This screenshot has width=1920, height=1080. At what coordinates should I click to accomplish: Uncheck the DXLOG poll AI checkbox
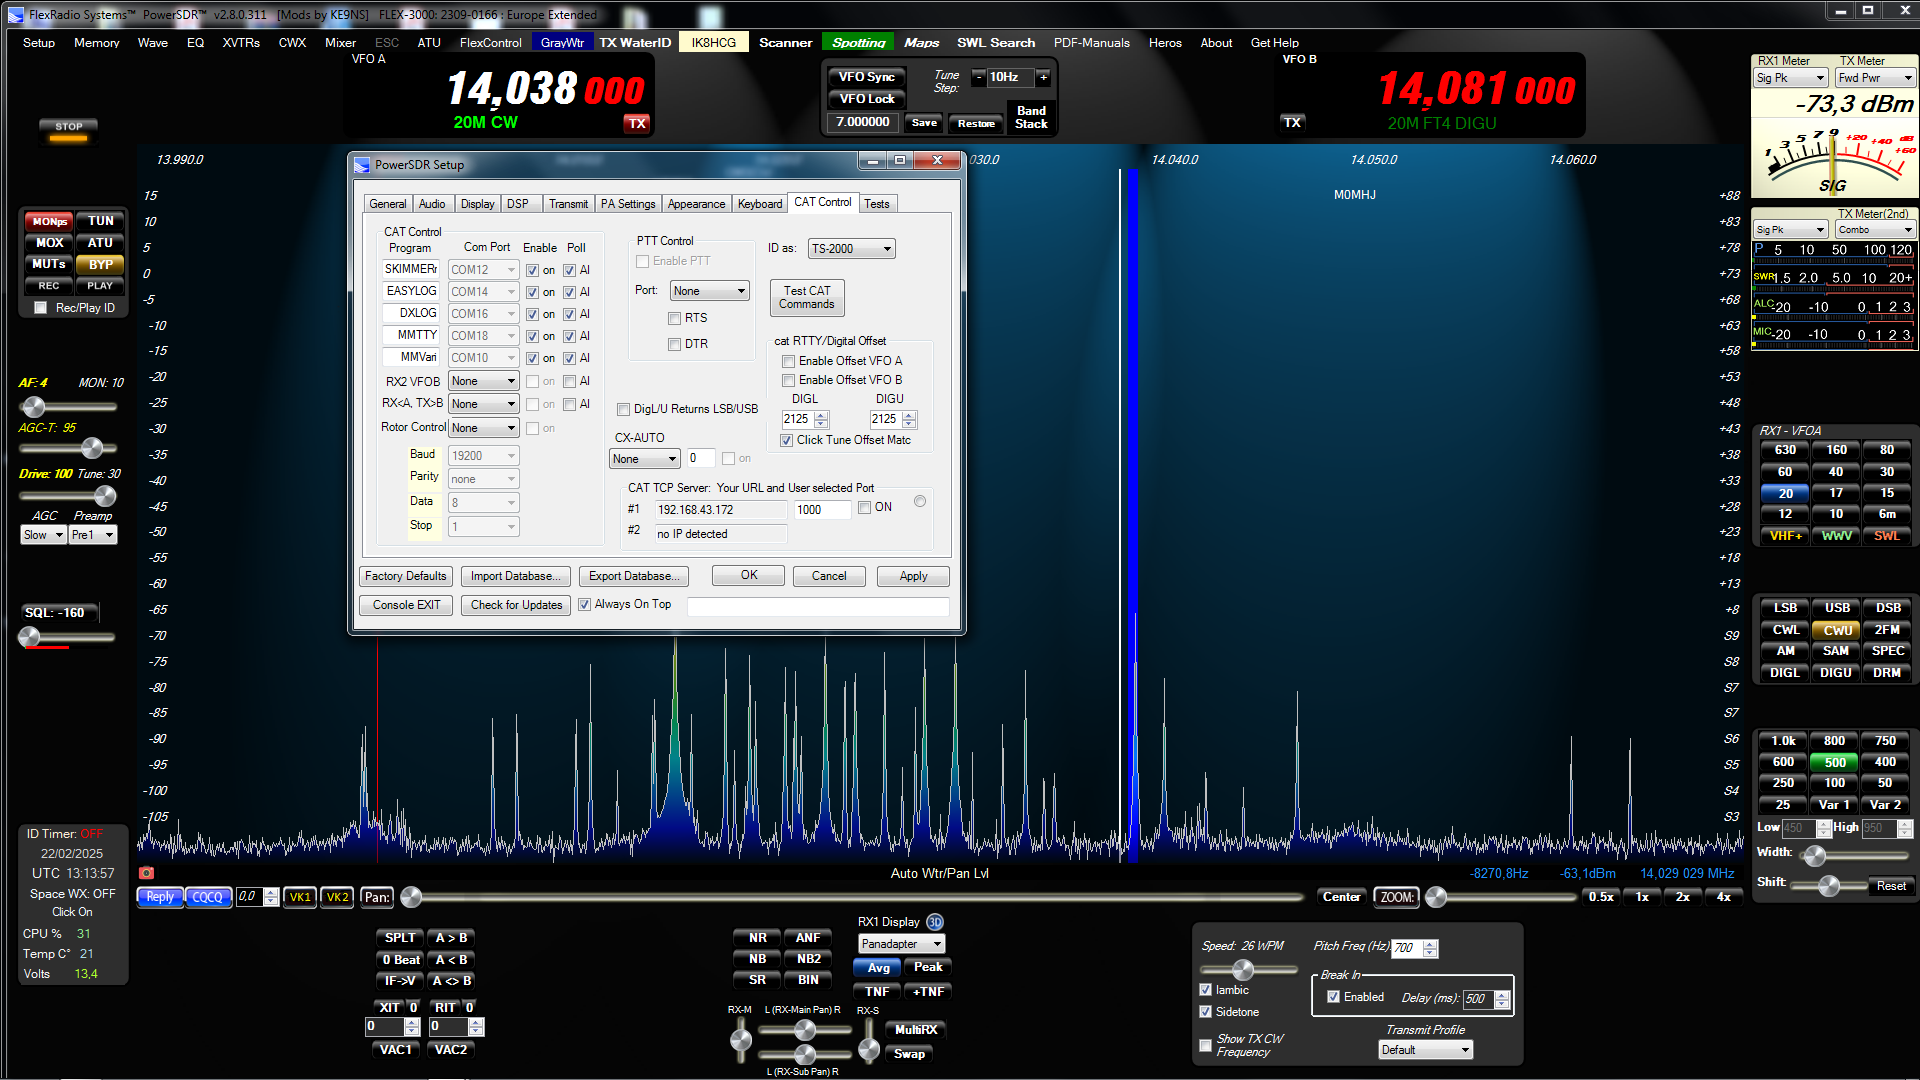(569, 314)
